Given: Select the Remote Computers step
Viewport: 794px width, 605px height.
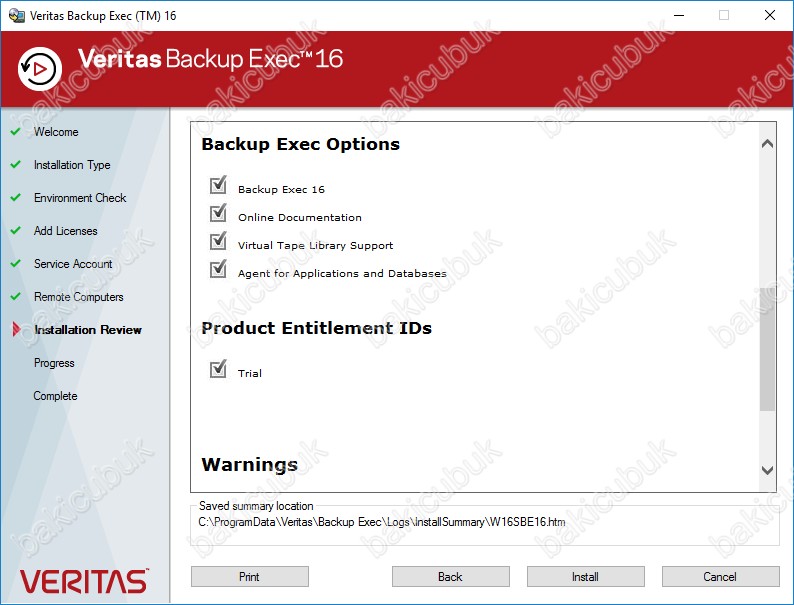Looking at the screenshot, I should tap(78, 297).
